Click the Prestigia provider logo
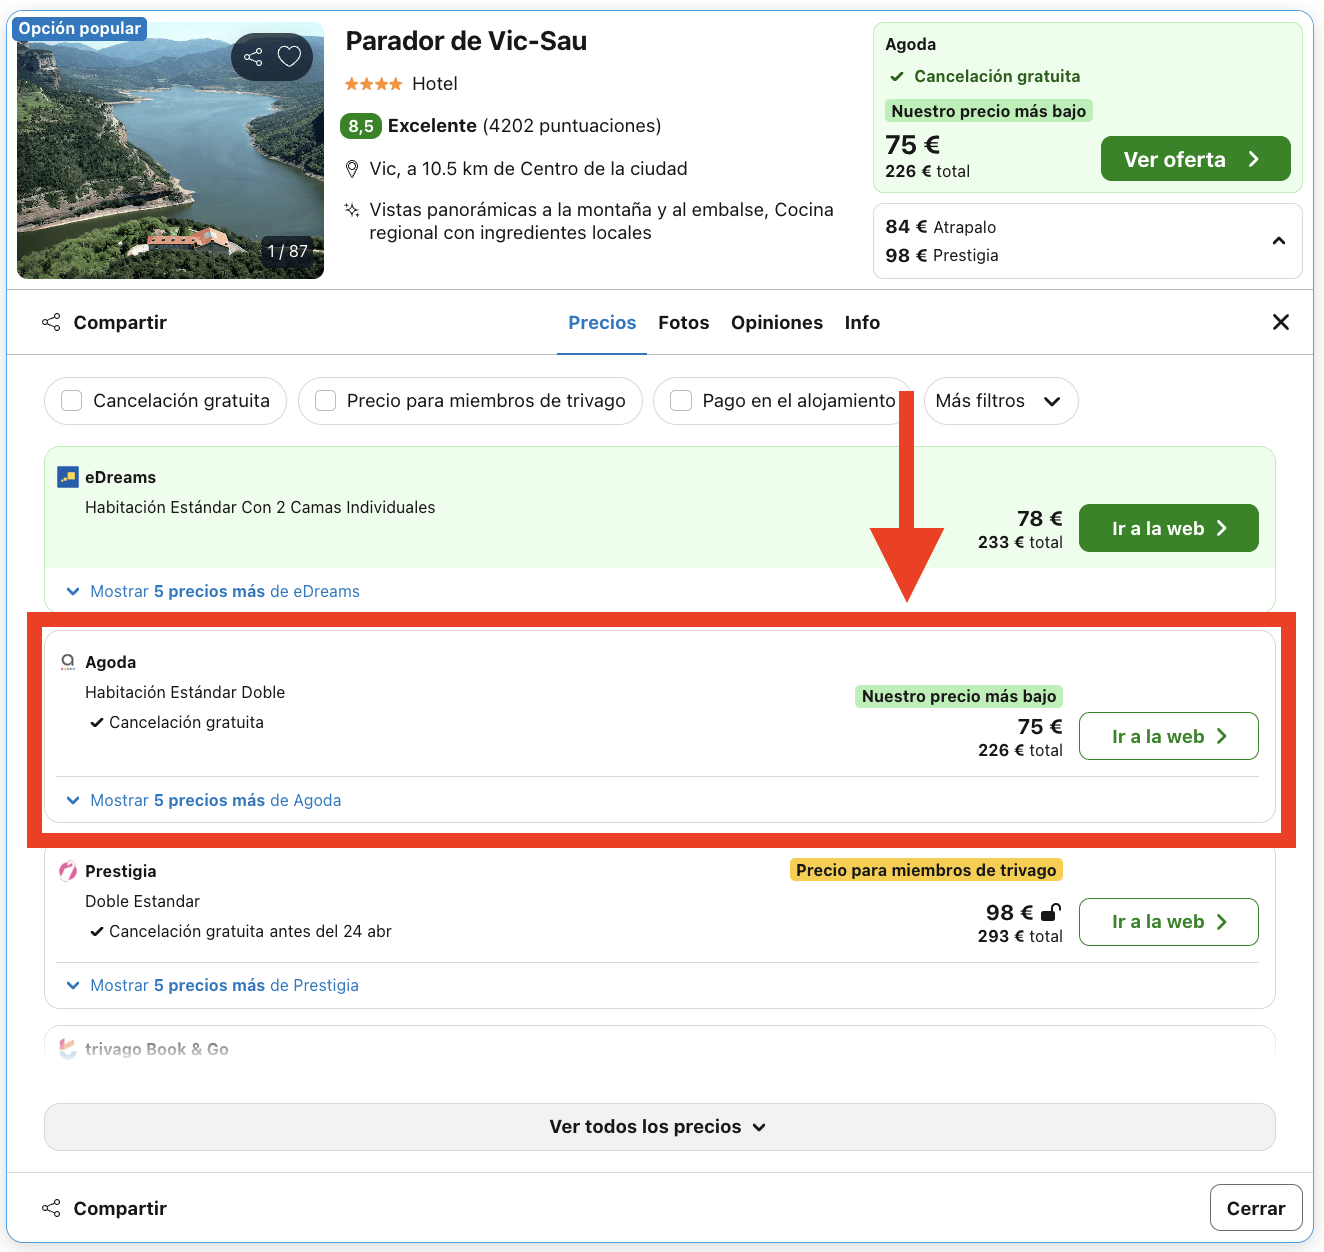This screenshot has height=1252, width=1324. (x=68, y=871)
